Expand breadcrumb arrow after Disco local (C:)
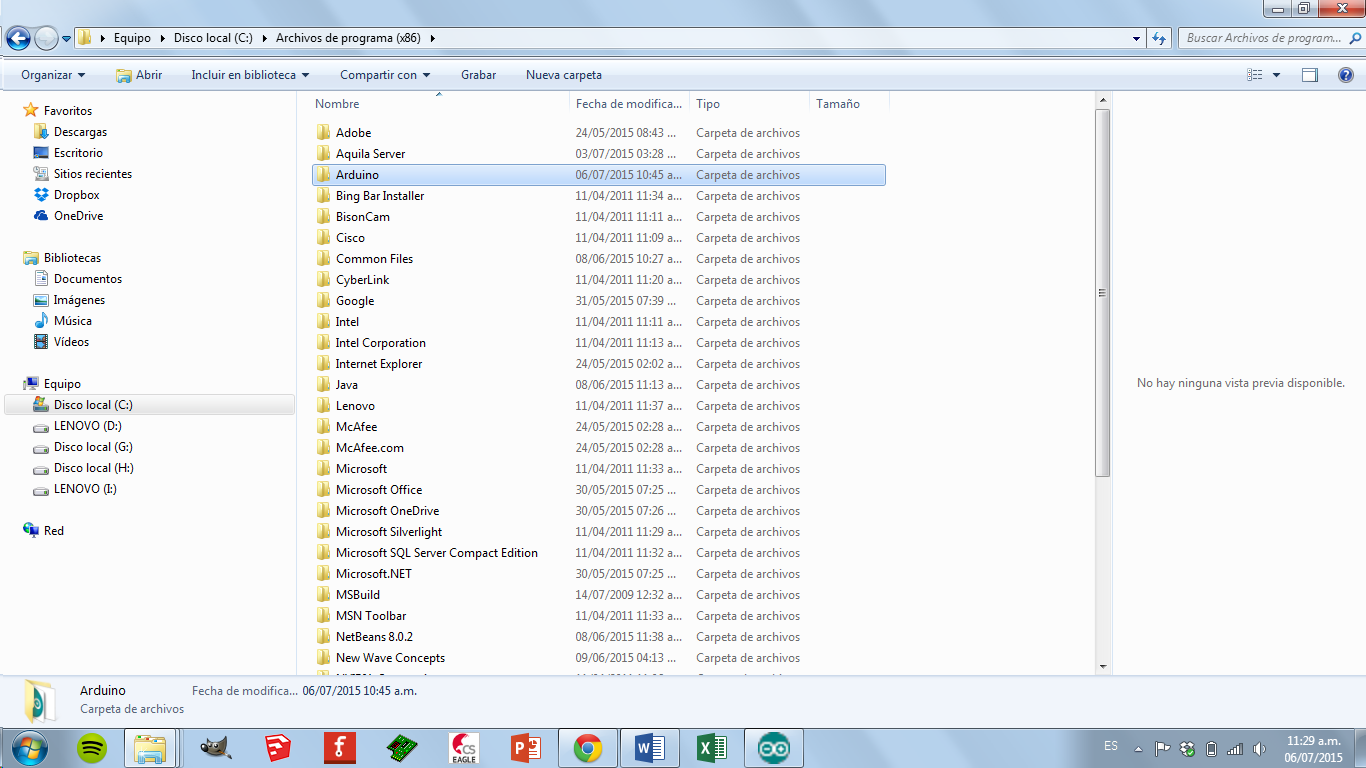The image size is (1366, 768). coord(265,38)
